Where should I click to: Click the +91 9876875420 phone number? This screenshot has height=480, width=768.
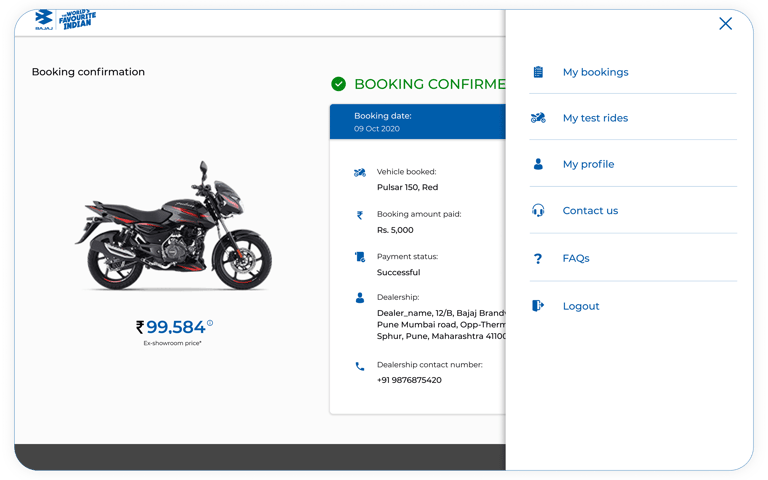(409, 380)
